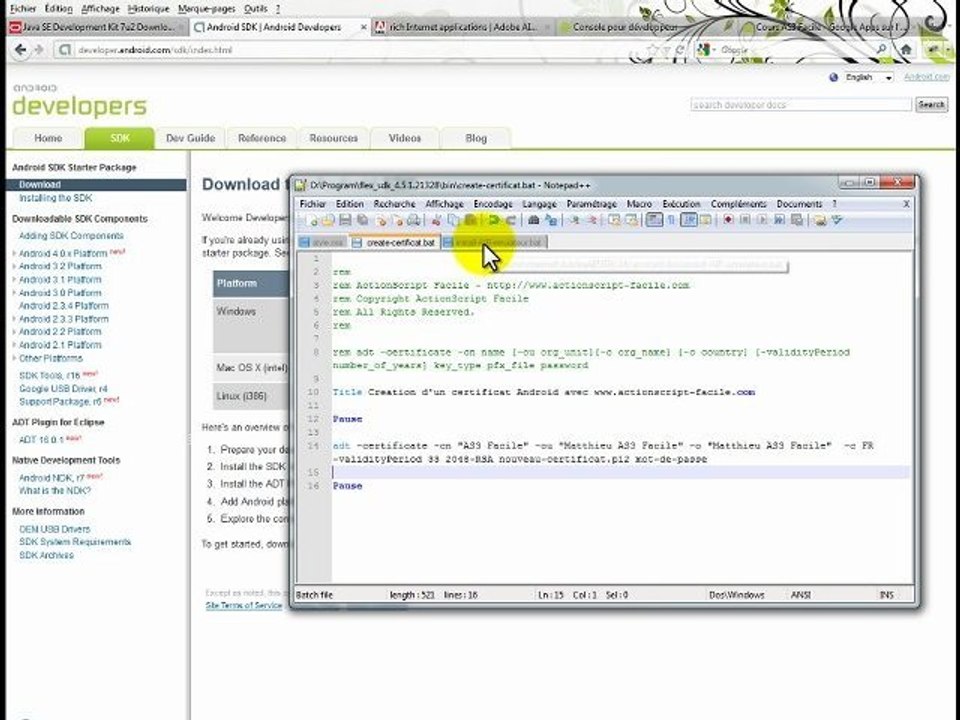Viewport: 960px width, 720px height.
Task: Click the Close document icon in the toolbar
Action: [x=382, y=220]
